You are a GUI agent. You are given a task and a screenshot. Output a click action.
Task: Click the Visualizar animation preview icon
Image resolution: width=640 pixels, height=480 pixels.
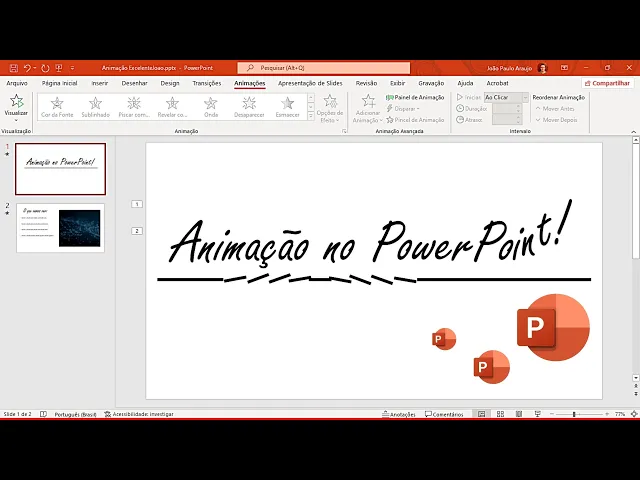pyautogui.click(x=16, y=101)
